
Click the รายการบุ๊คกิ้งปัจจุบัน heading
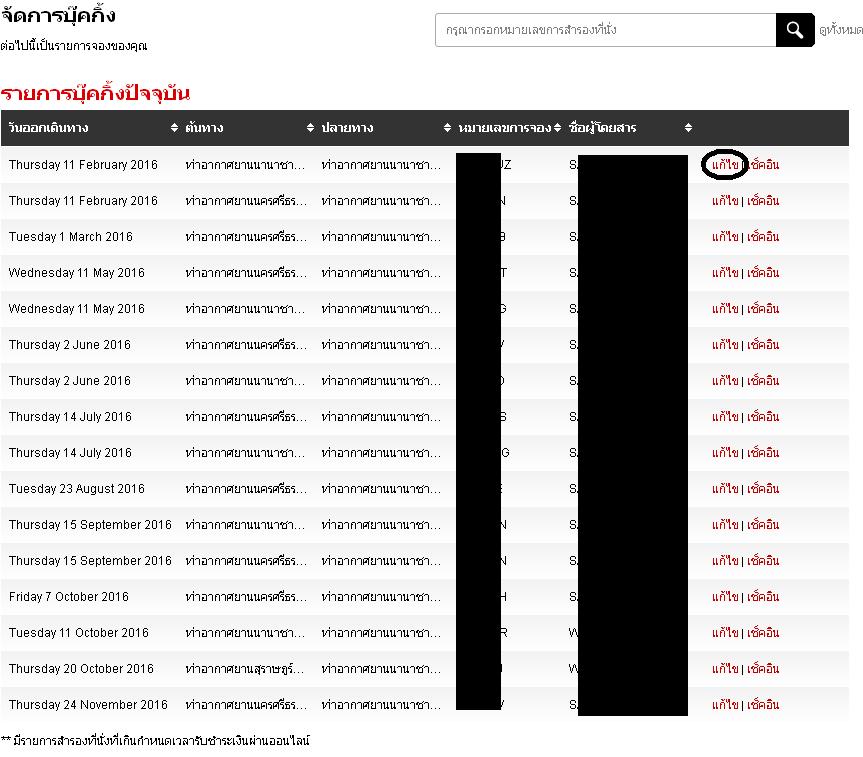tap(95, 93)
